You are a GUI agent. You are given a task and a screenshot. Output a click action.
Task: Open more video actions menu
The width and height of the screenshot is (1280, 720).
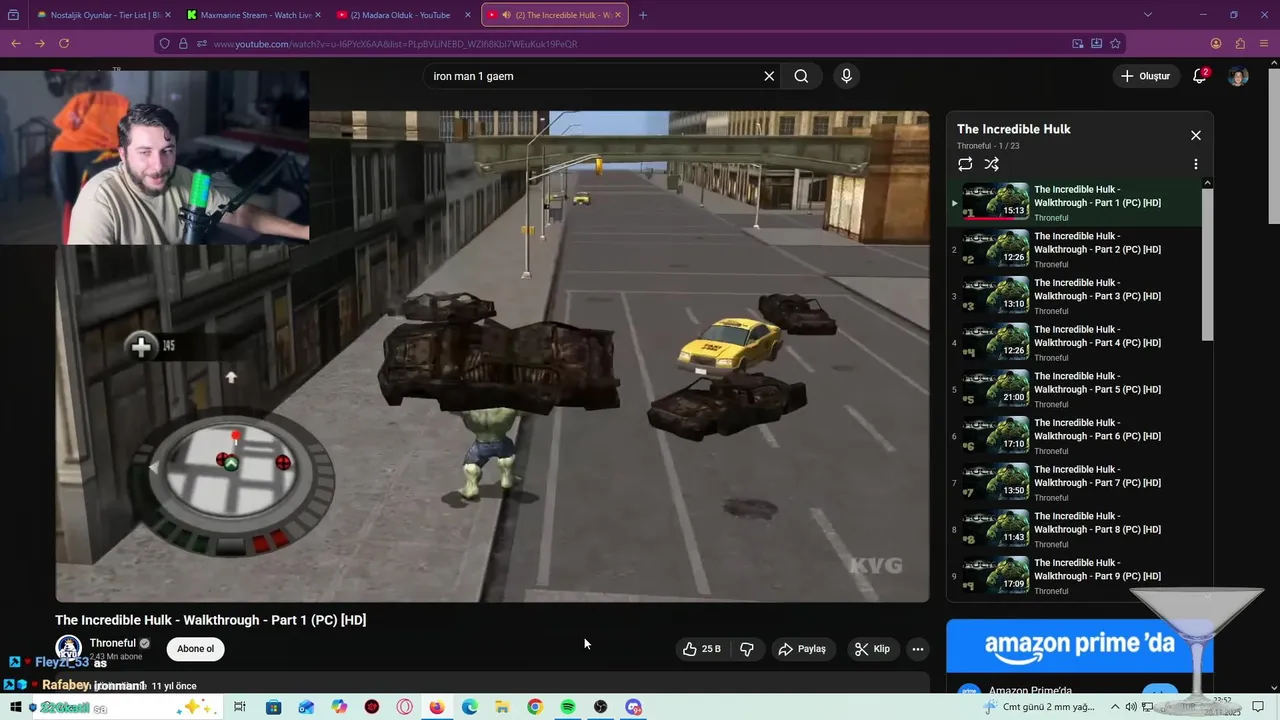917,649
